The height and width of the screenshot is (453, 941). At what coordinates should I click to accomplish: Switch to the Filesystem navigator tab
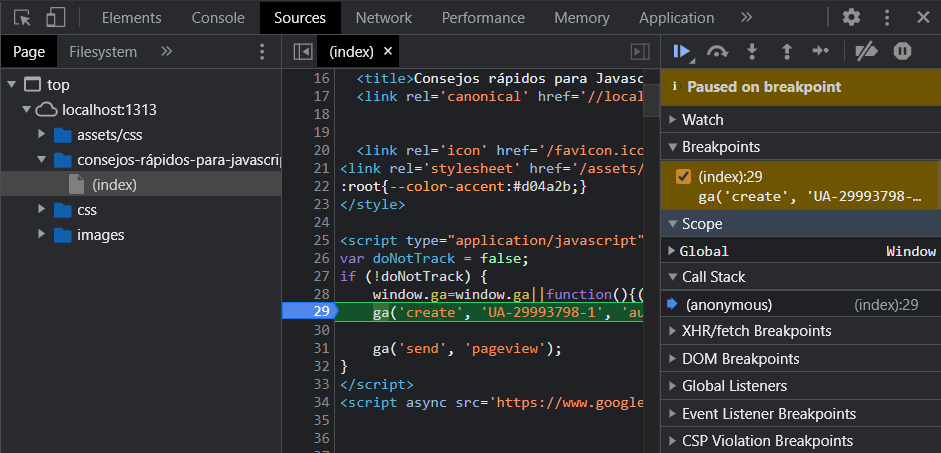[x=103, y=52]
